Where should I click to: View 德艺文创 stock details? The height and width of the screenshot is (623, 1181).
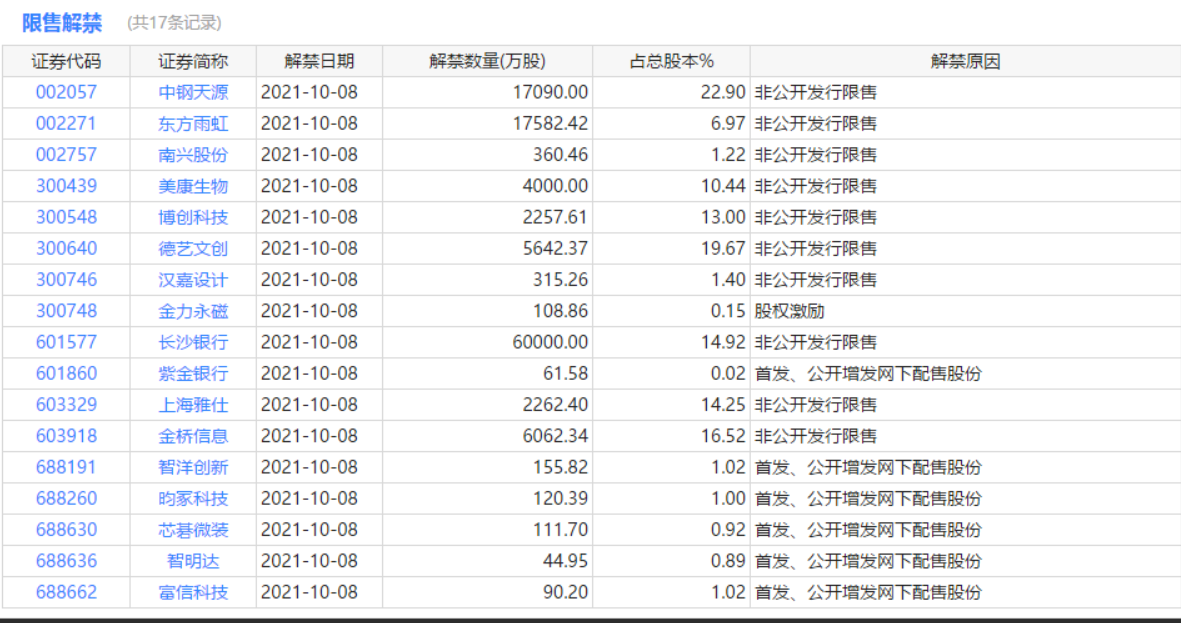[x=193, y=248]
